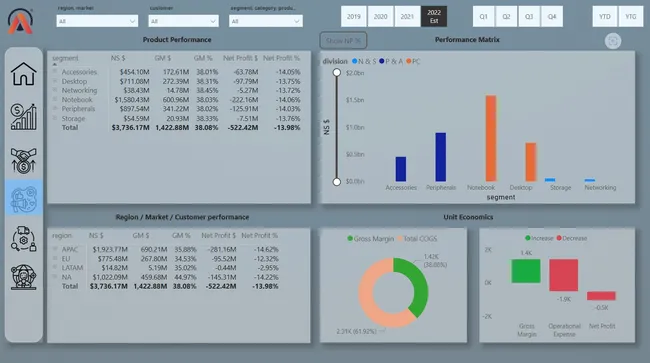
Task: Click the Gross Margin legend item
Action: [x=371, y=239]
